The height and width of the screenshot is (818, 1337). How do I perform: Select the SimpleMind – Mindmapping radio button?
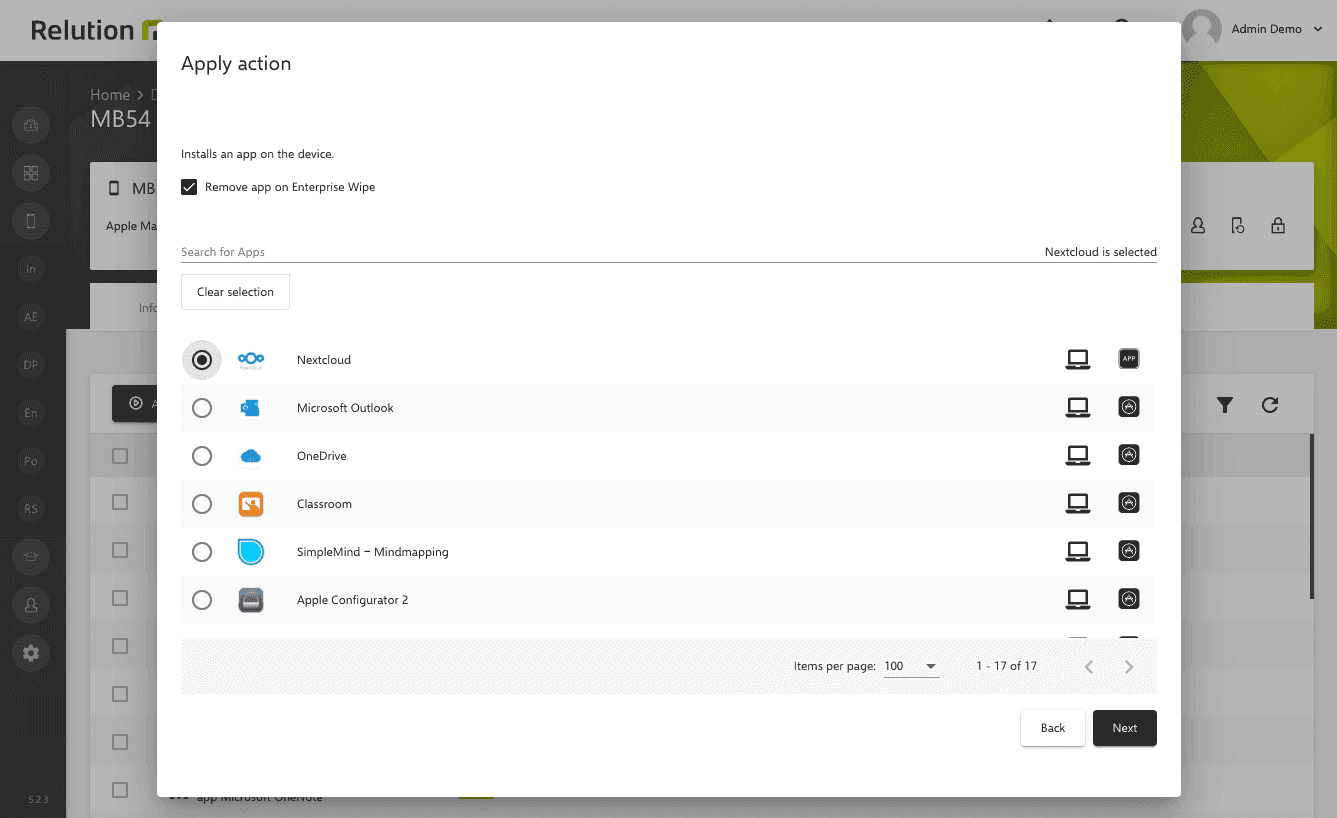click(x=202, y=552)
